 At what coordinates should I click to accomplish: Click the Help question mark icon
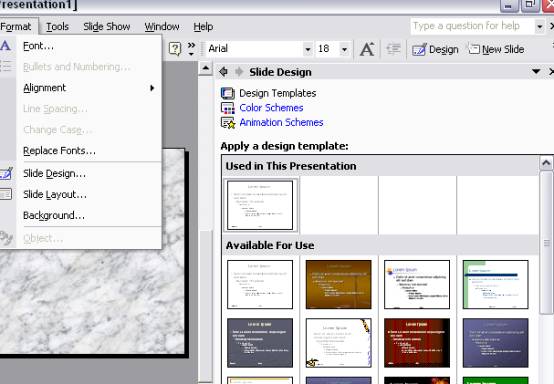(x=175, y=49)
